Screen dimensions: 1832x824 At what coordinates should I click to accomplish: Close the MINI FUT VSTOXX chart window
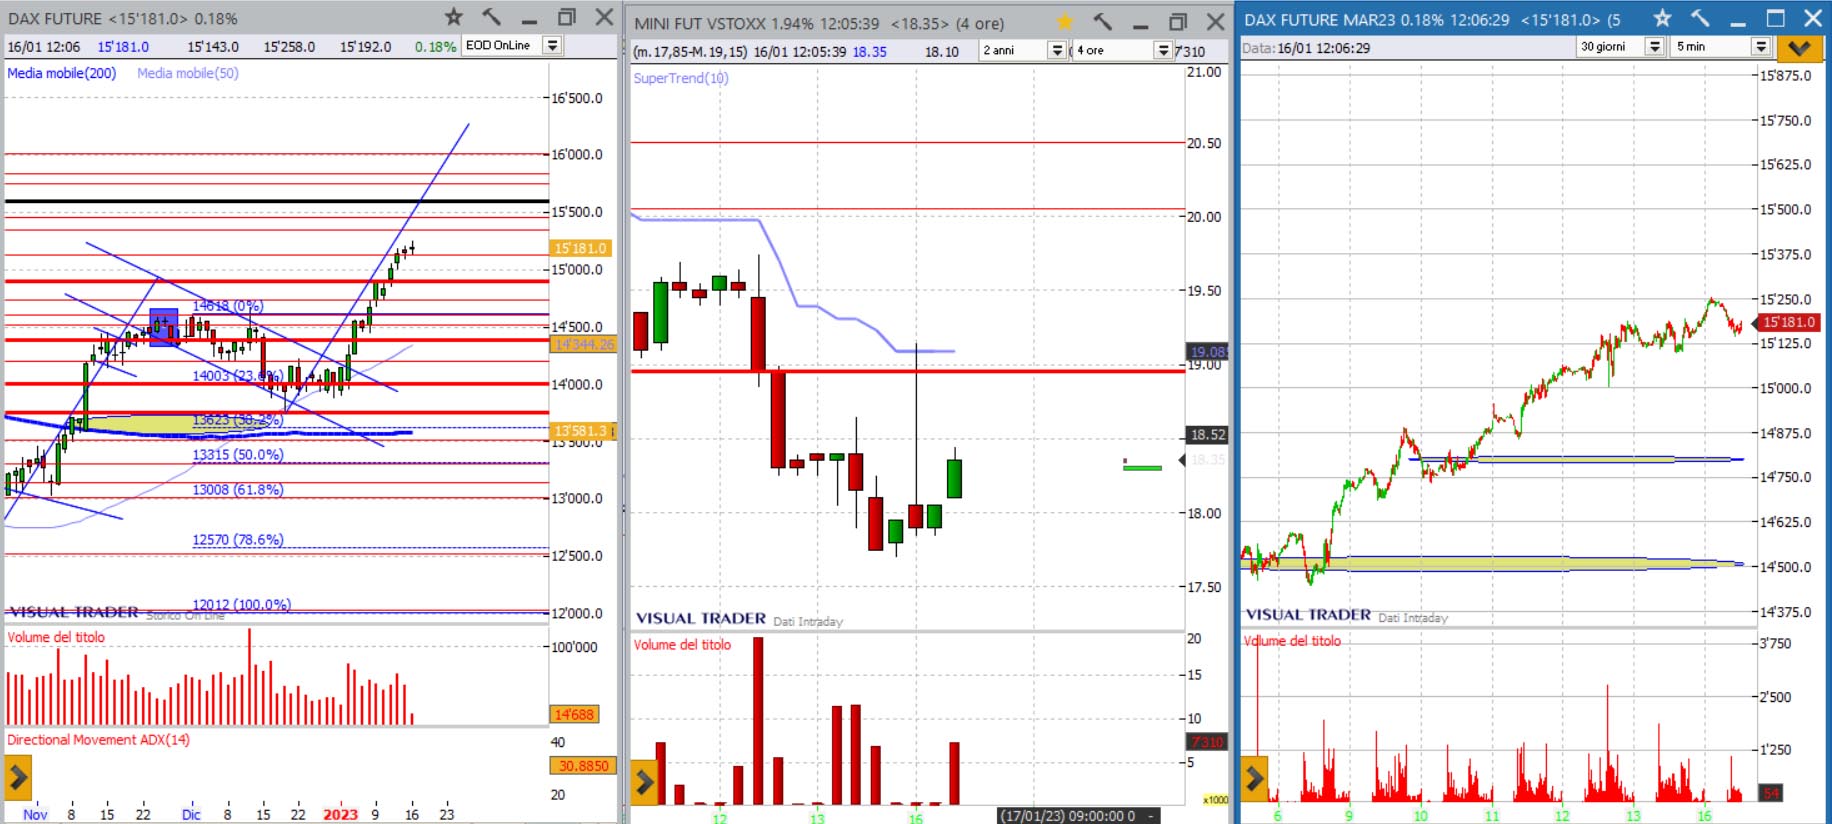click(1215, 22)
